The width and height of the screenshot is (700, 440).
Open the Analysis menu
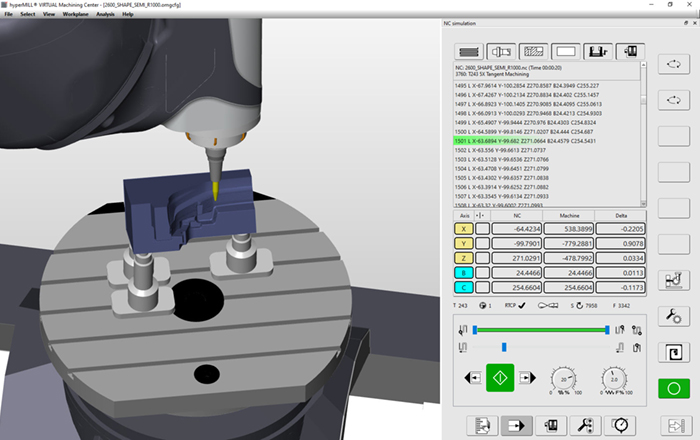105,14
